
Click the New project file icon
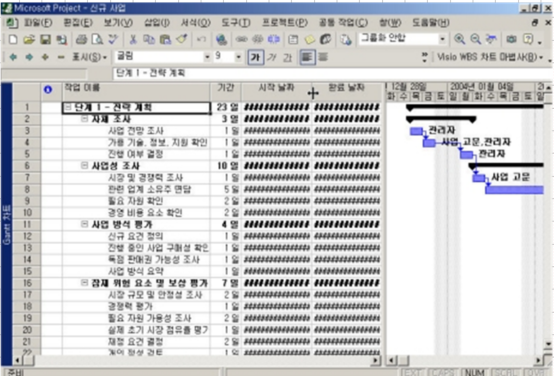click(13, 39)
